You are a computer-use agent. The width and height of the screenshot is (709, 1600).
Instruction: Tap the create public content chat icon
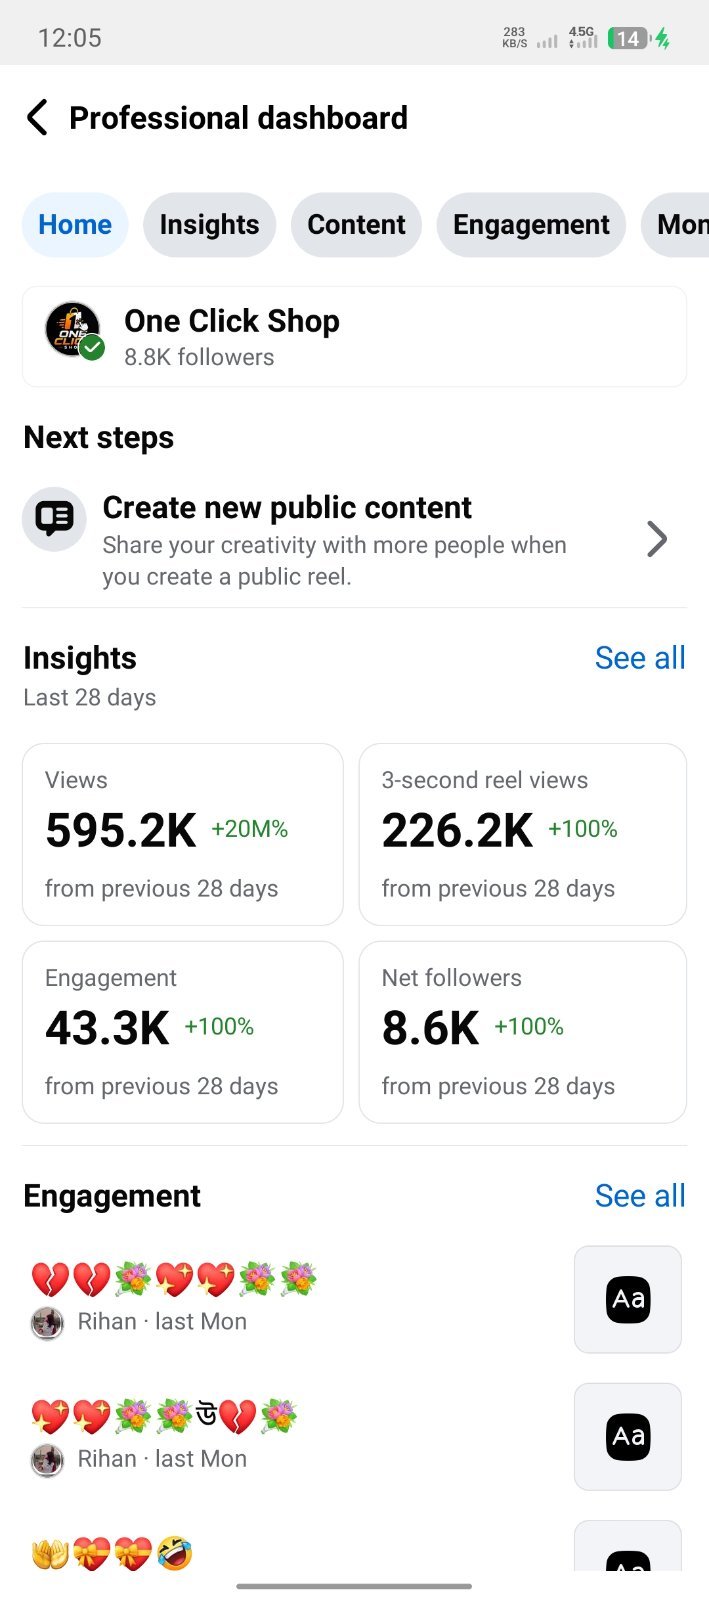[54, 518]
